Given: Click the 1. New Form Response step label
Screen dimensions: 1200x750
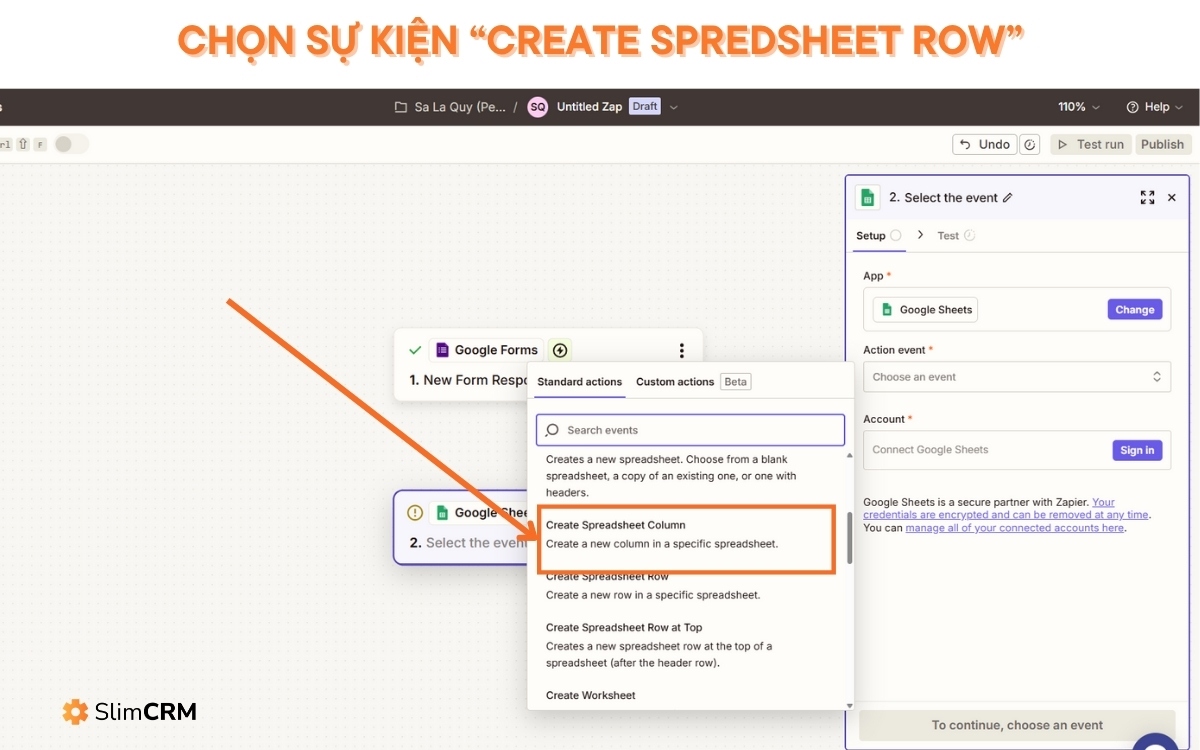Looking at the screenshot, I should 468,380.
